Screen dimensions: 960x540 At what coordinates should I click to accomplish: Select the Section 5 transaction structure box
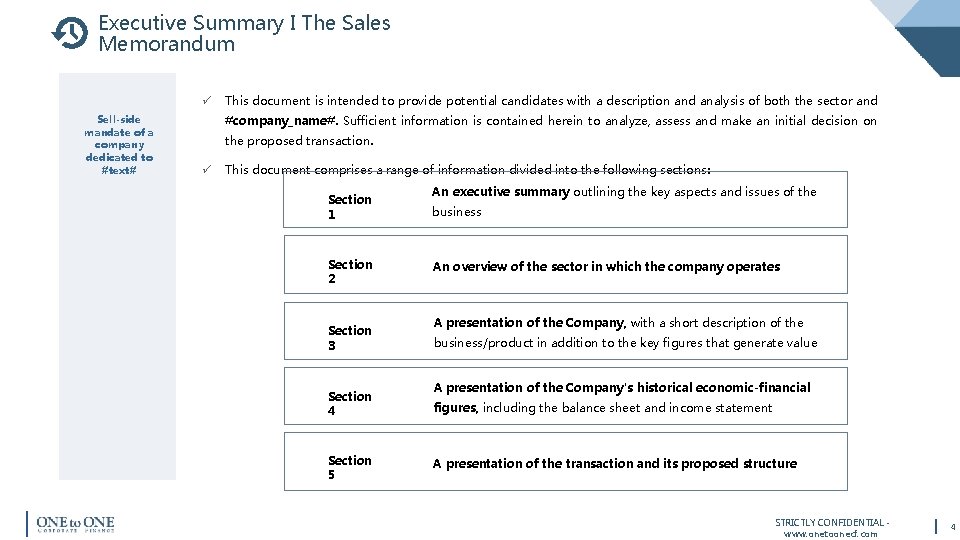pos(565,462)
